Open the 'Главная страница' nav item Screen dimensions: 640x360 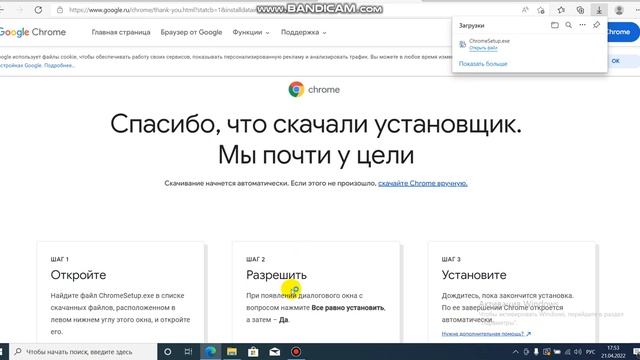(121, 32)
